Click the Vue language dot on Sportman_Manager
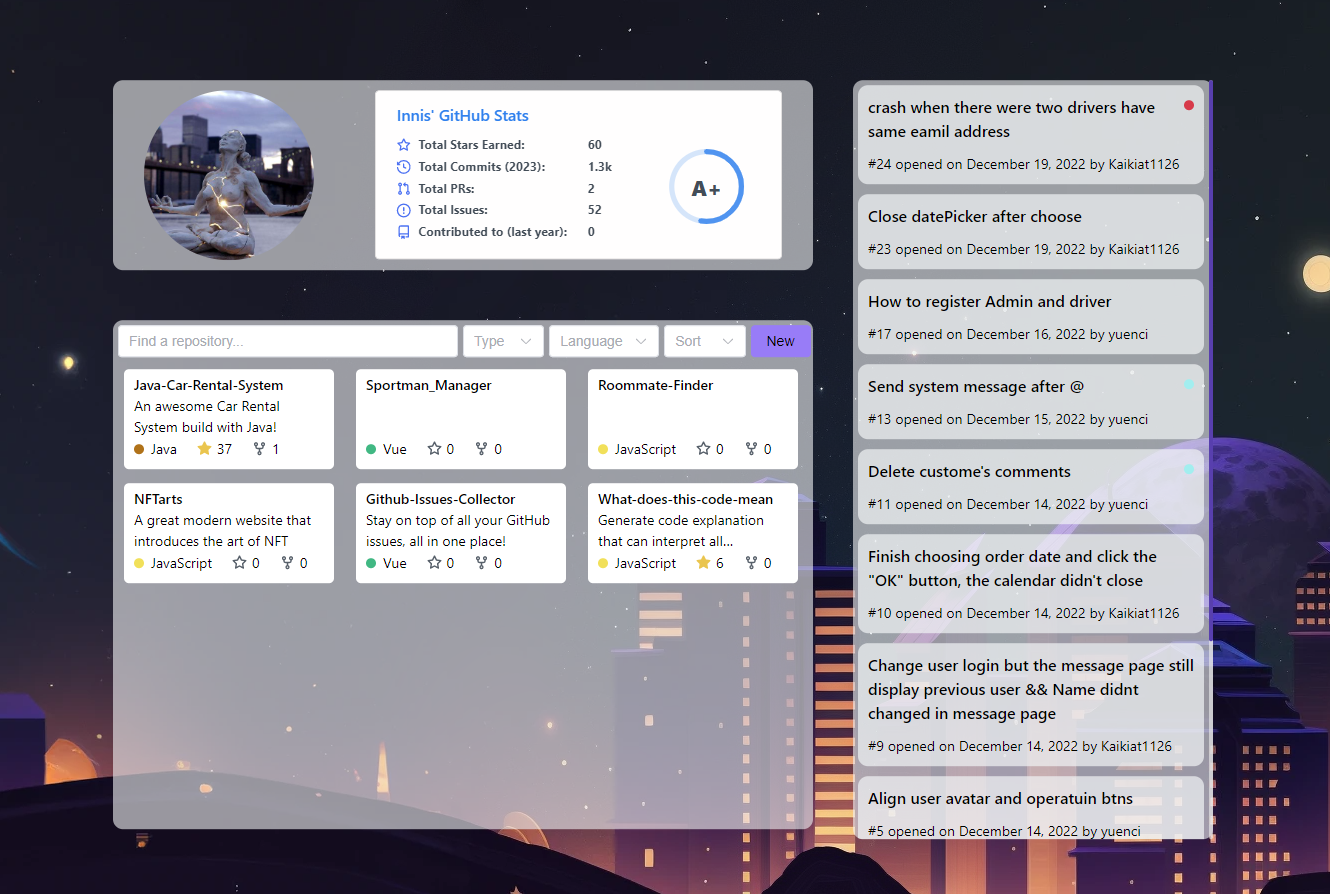 click(371, 449)
